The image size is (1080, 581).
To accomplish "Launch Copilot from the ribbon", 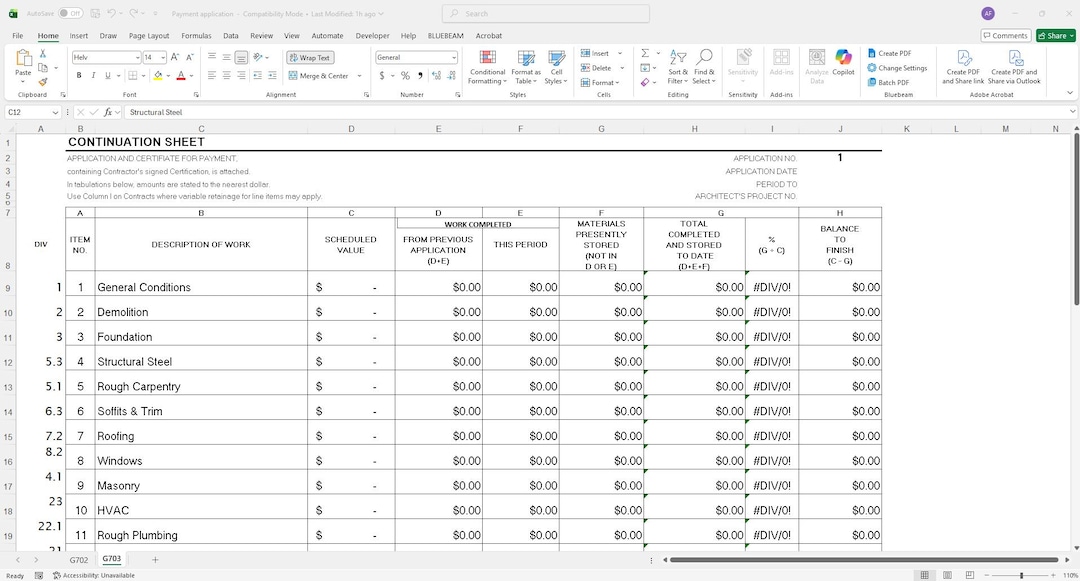I will pyautogui.click(x=843, y=63).
